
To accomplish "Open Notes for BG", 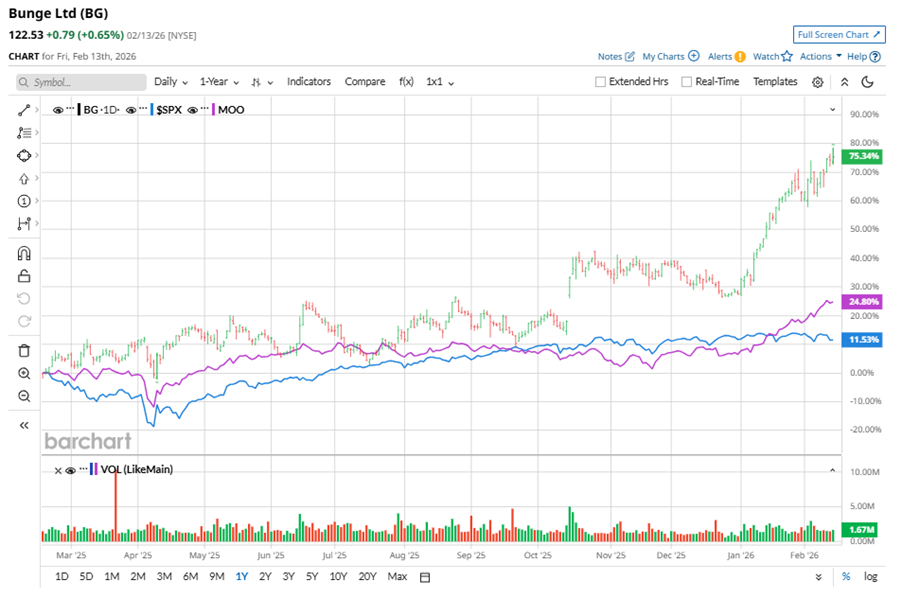I will 616,56.
